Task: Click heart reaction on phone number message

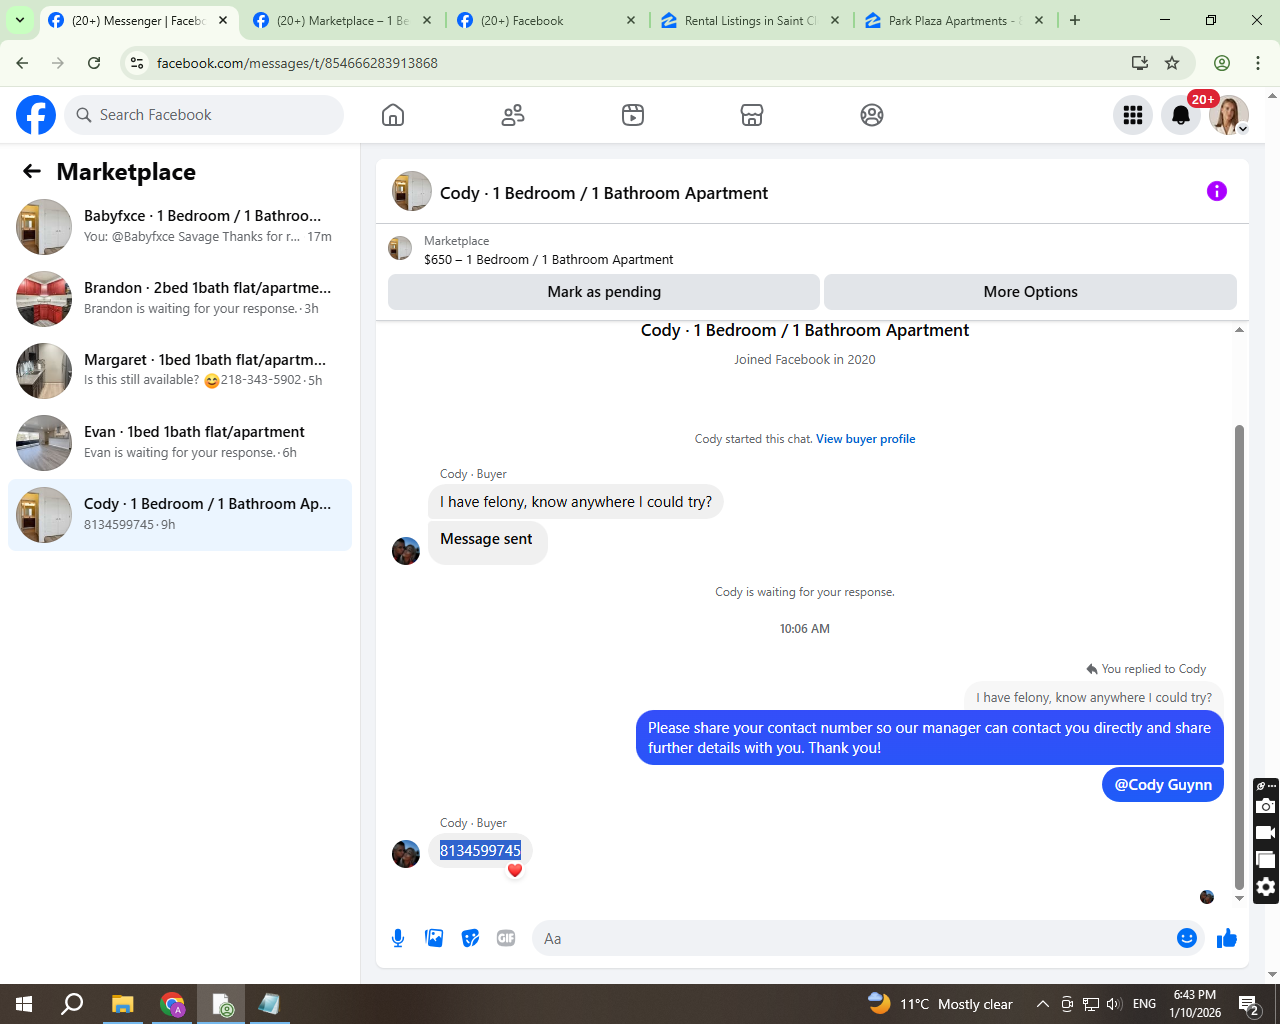Action: [515, 871]
